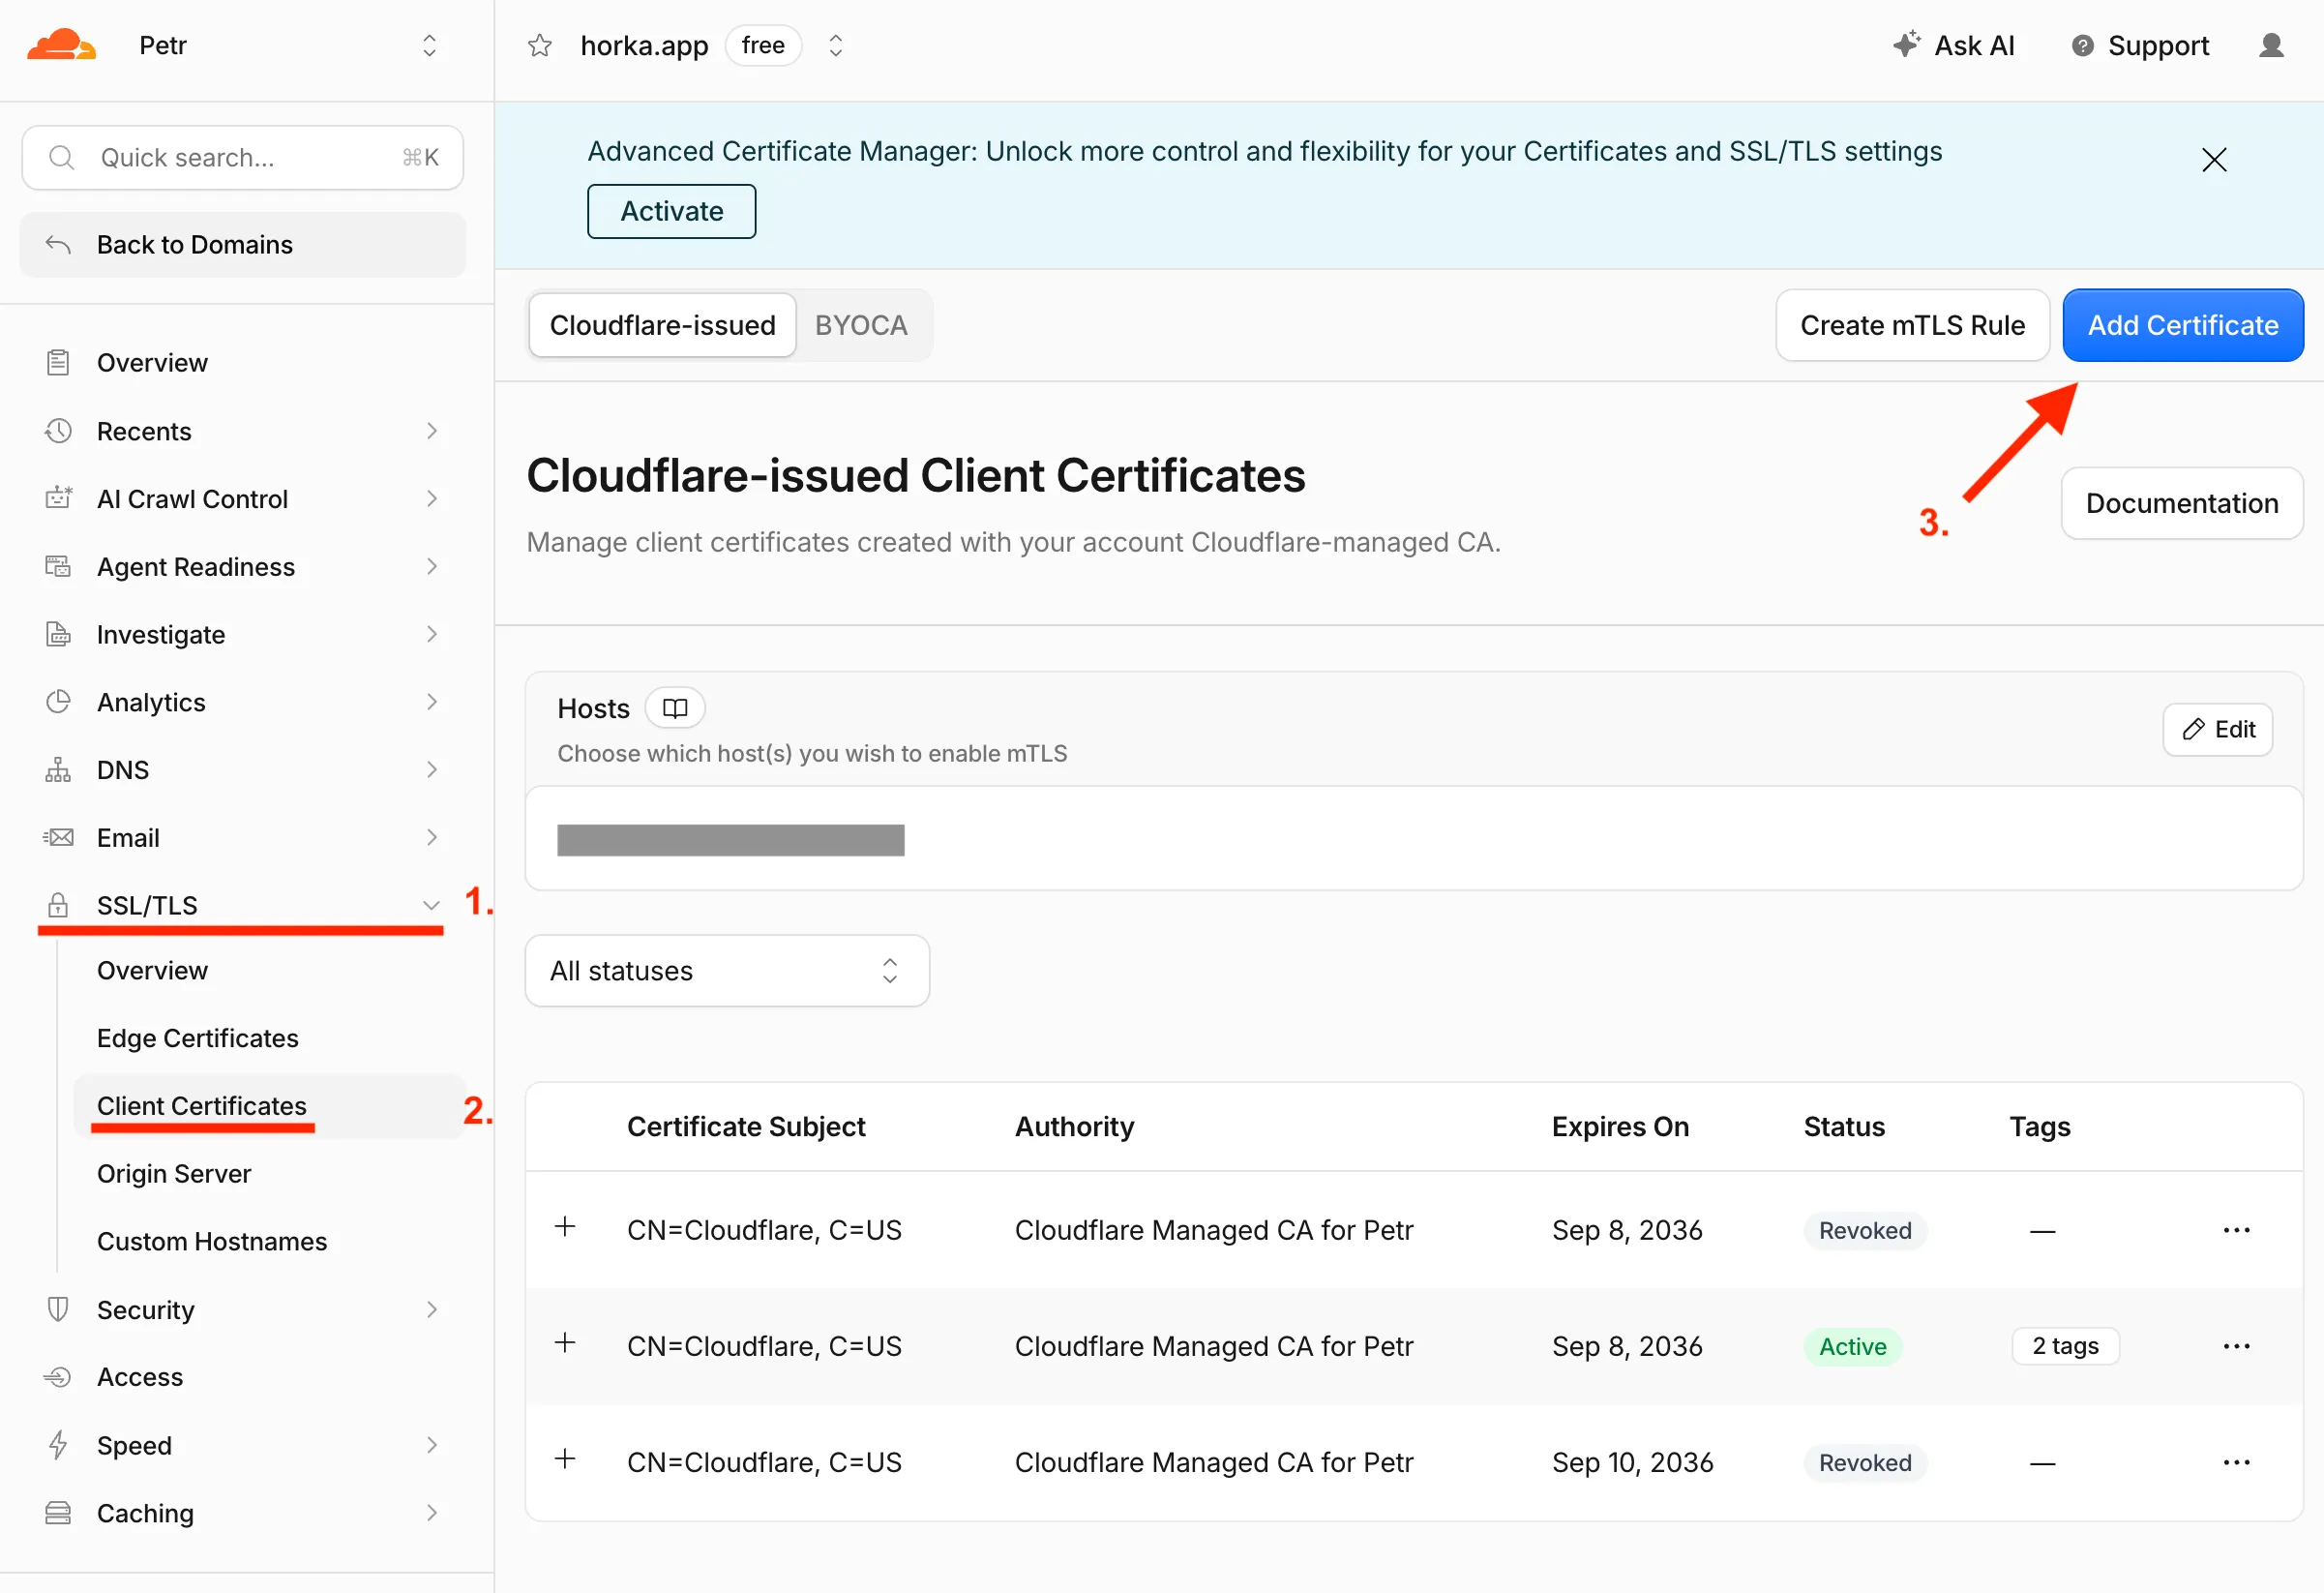Click the Cloudflare cloud logo

coord(61,46)
